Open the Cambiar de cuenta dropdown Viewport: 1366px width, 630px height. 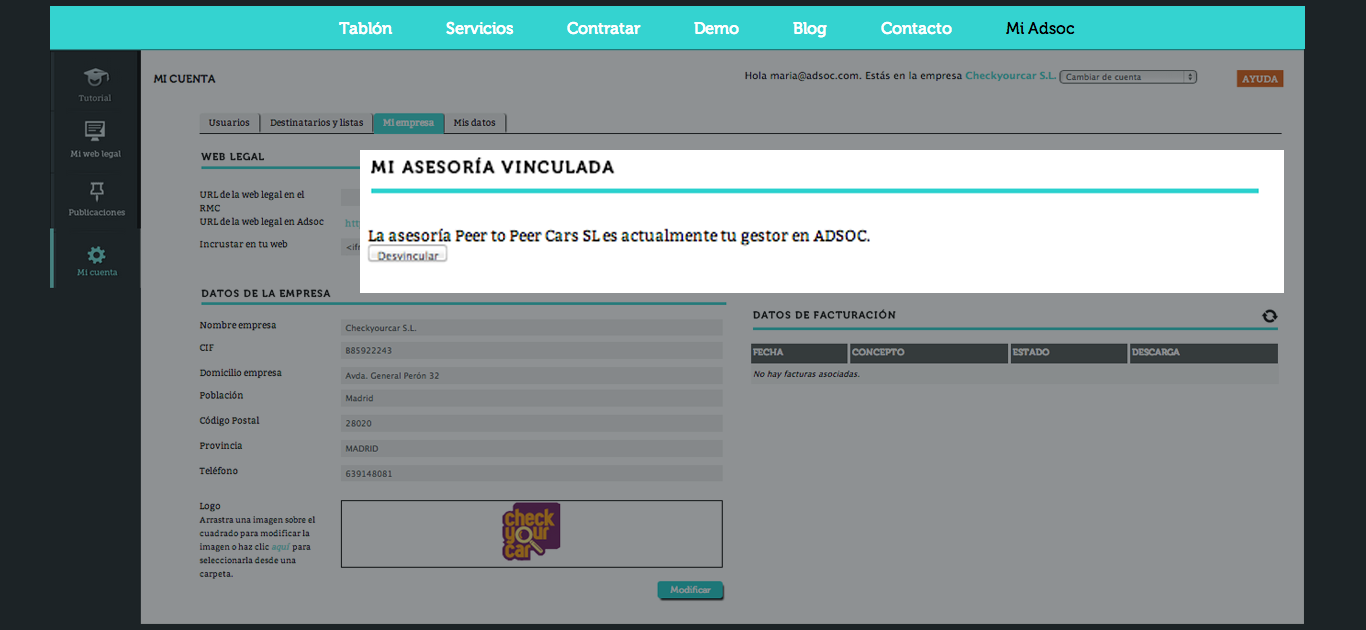click(1128, 77)
